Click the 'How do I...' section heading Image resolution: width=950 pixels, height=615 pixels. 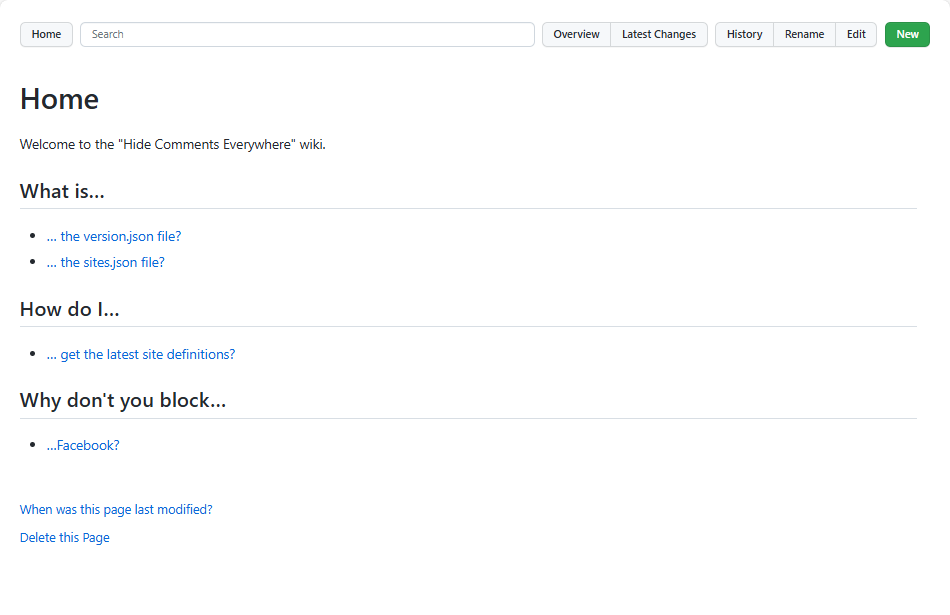pyautogui.click(x=70, y=309)
